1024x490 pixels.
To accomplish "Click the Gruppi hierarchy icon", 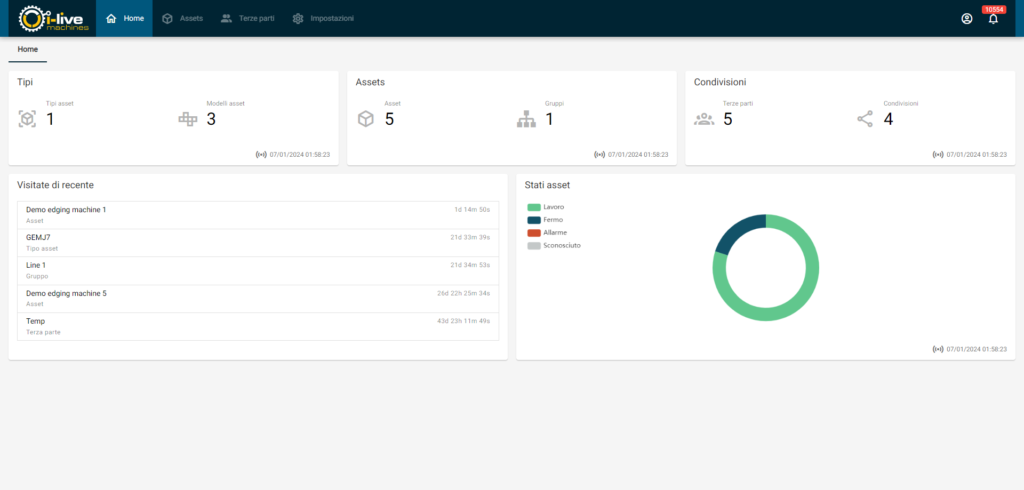I will (x=527, y=119).
